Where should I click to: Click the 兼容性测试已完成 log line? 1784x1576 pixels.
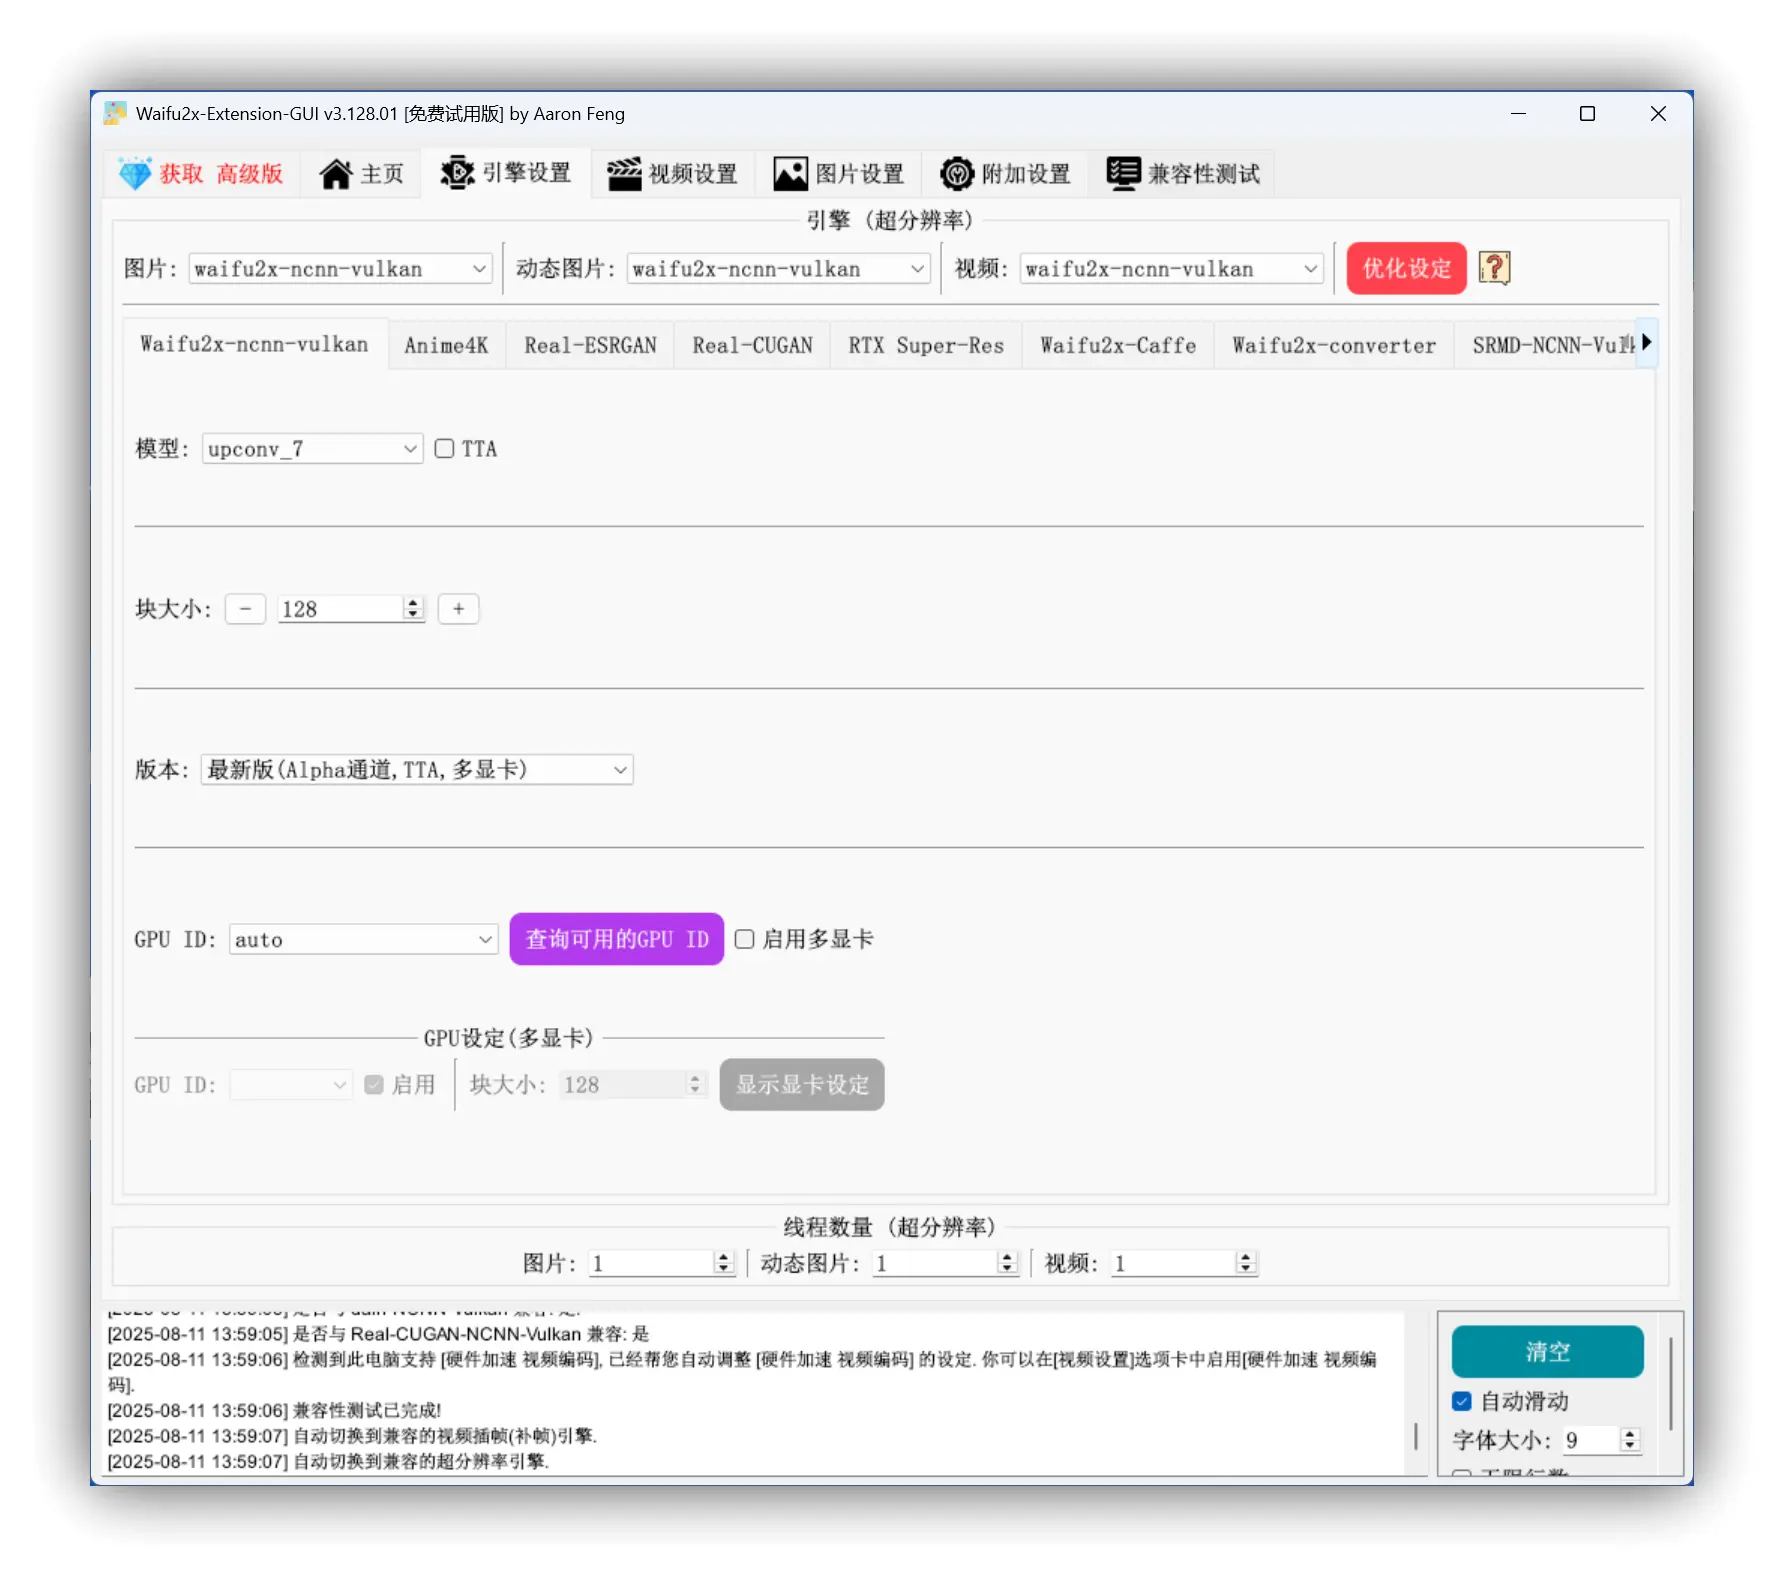[x=274, y=1410]
